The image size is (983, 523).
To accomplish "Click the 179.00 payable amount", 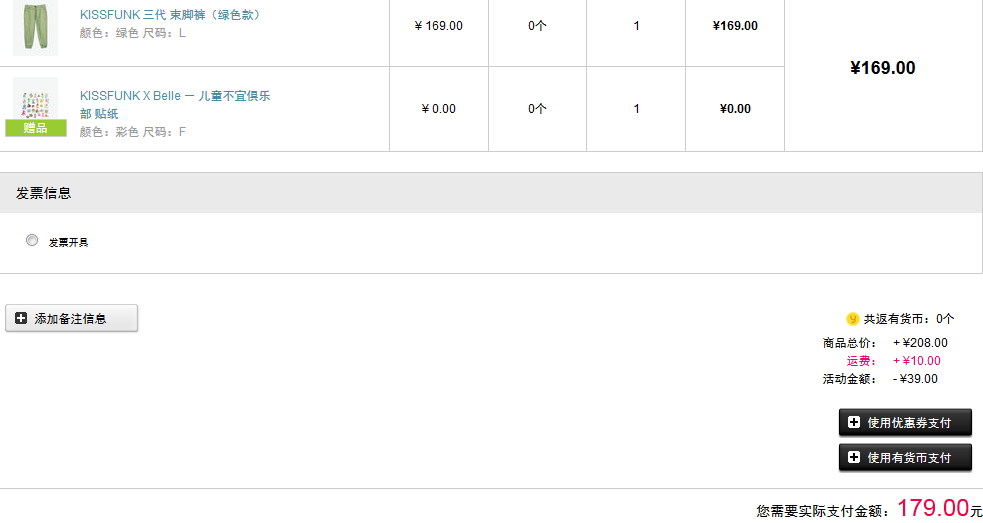I will tap(933, 507).
